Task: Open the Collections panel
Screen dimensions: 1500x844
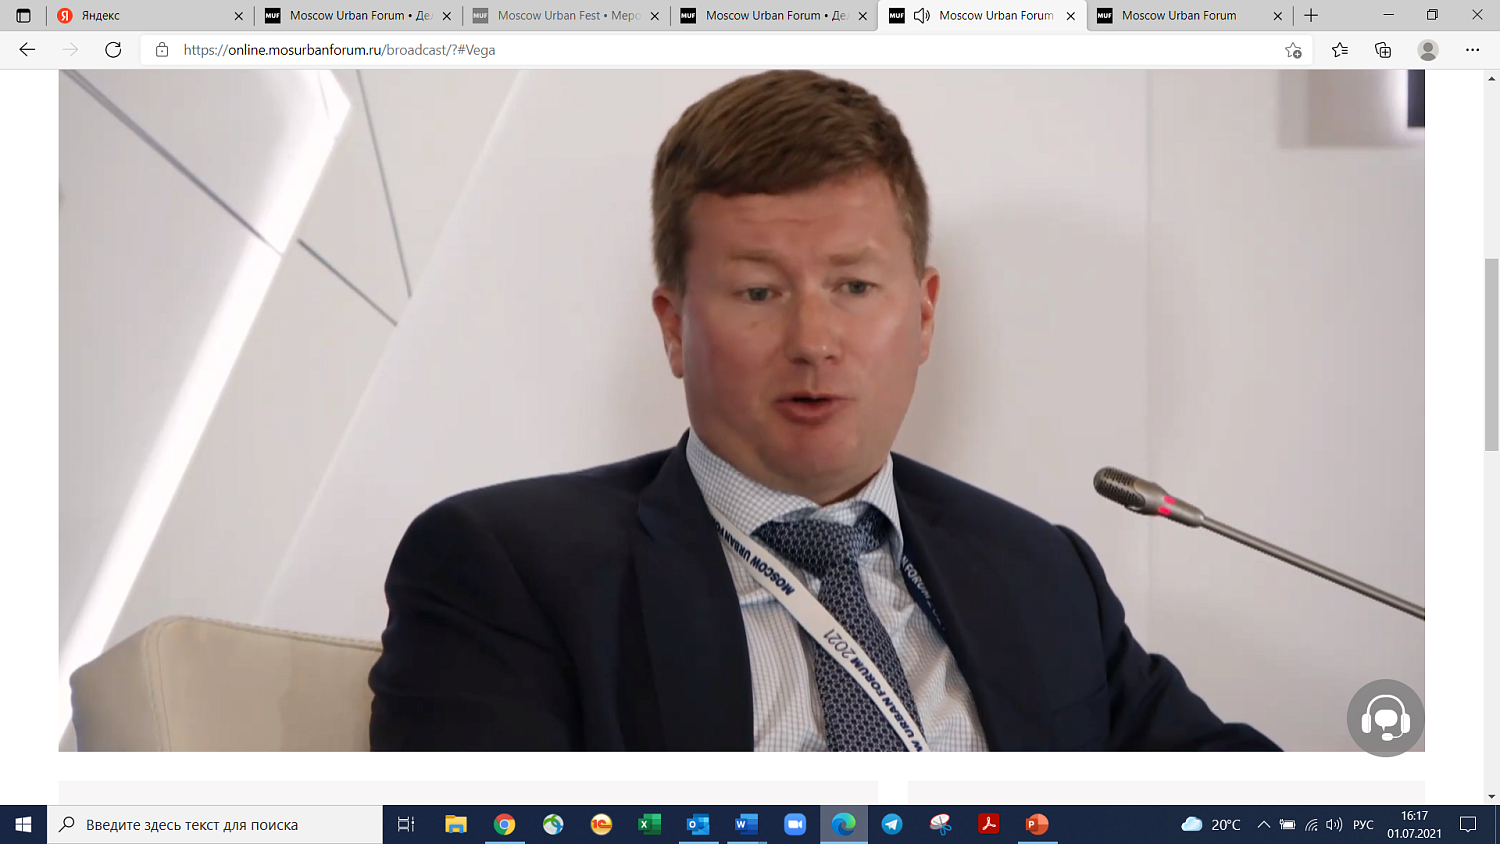Action: [x=1383, y=50]
